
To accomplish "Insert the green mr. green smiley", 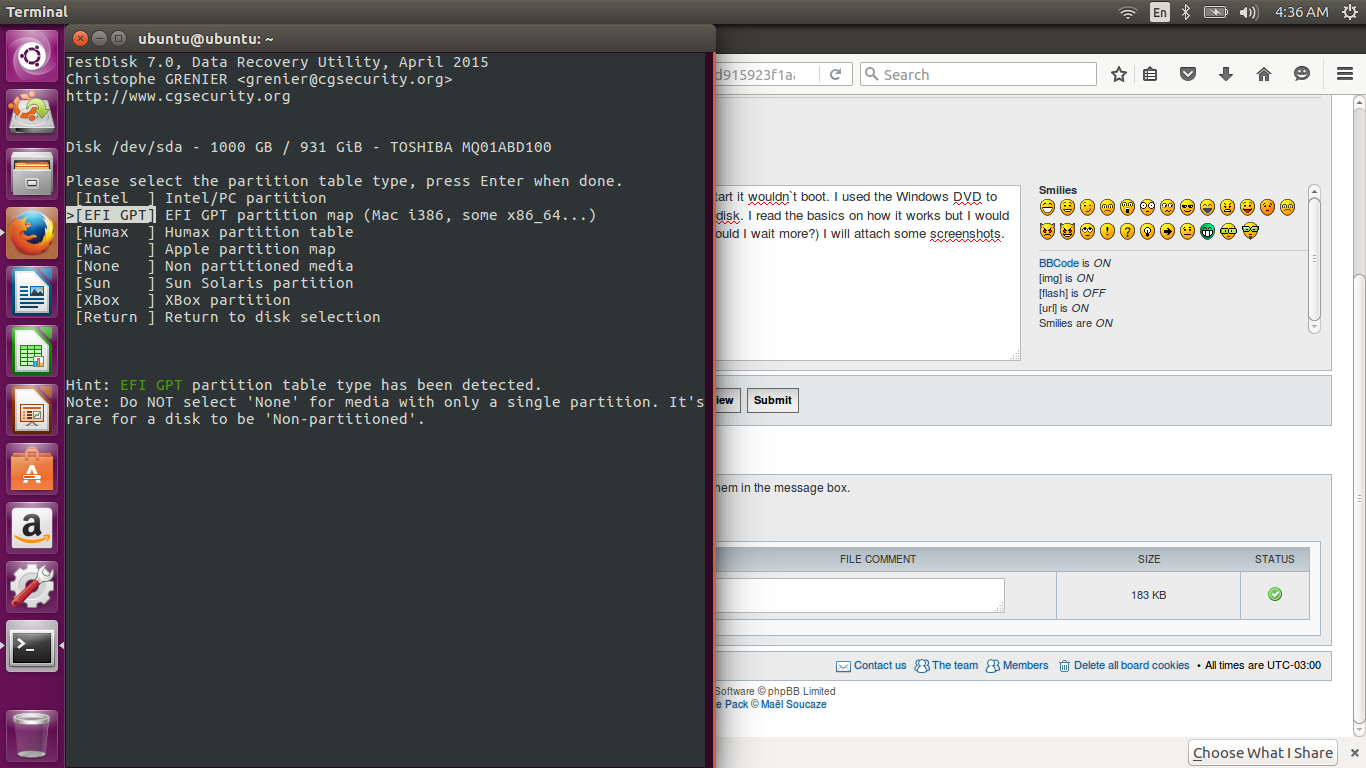I will coord(1207,231).
